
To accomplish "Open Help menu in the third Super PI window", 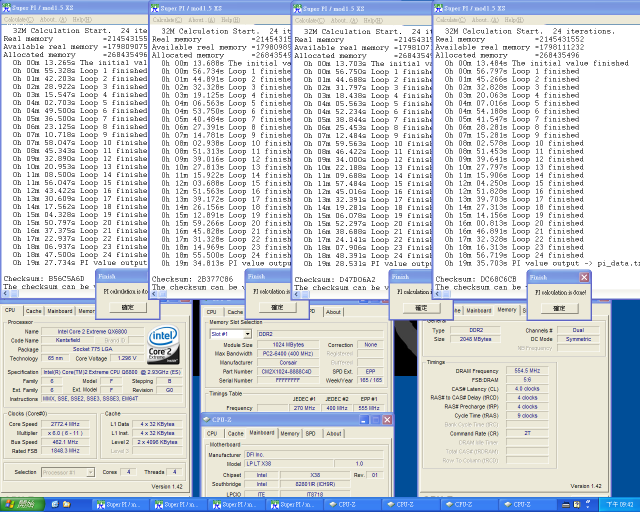I will pyautogui.click(x=373, y=20).
